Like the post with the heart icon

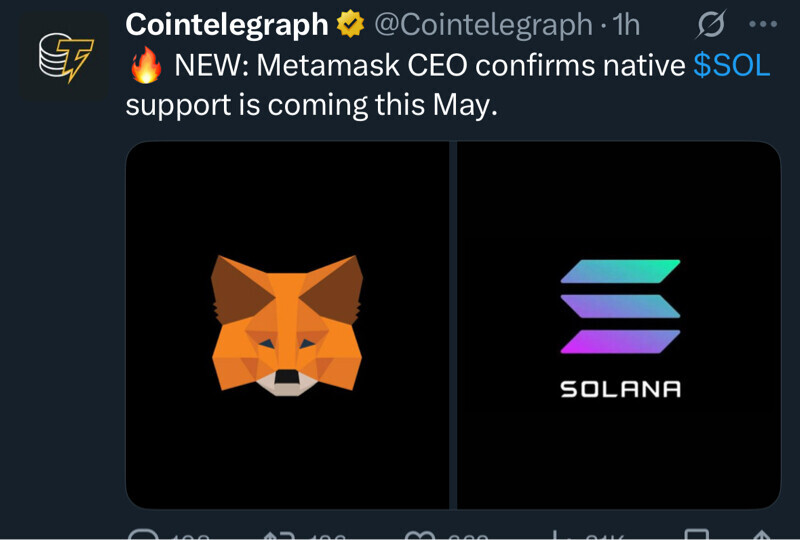tap(420, 536)
